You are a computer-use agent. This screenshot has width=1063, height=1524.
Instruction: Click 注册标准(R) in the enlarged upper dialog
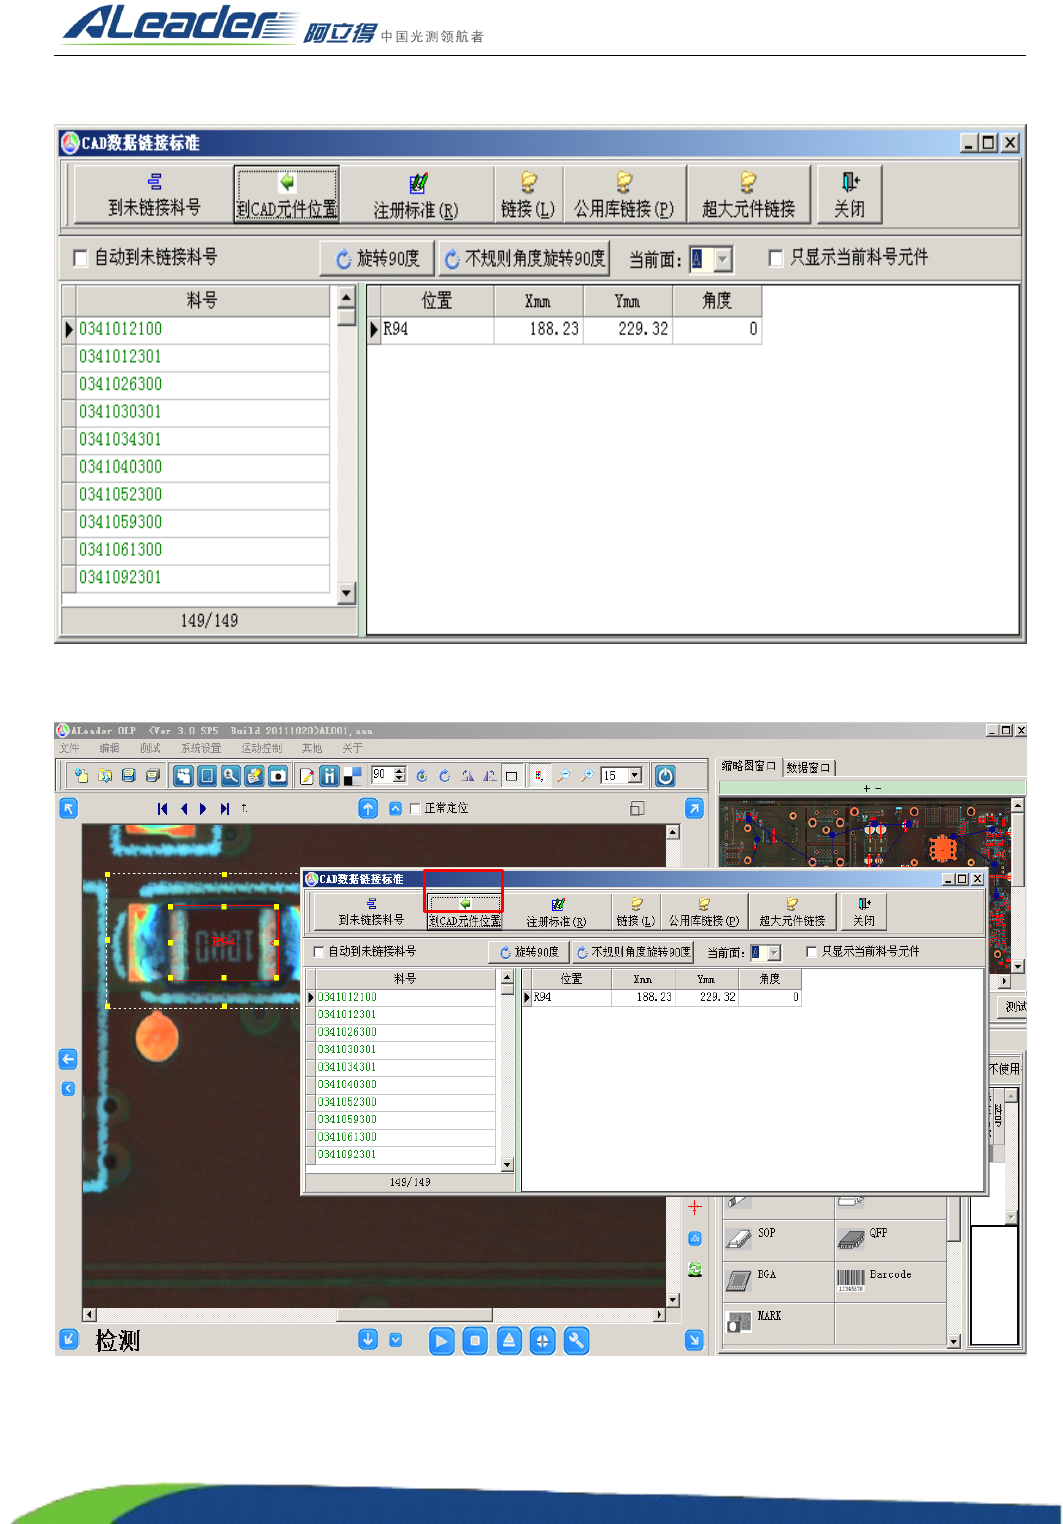tap(416, 195)
